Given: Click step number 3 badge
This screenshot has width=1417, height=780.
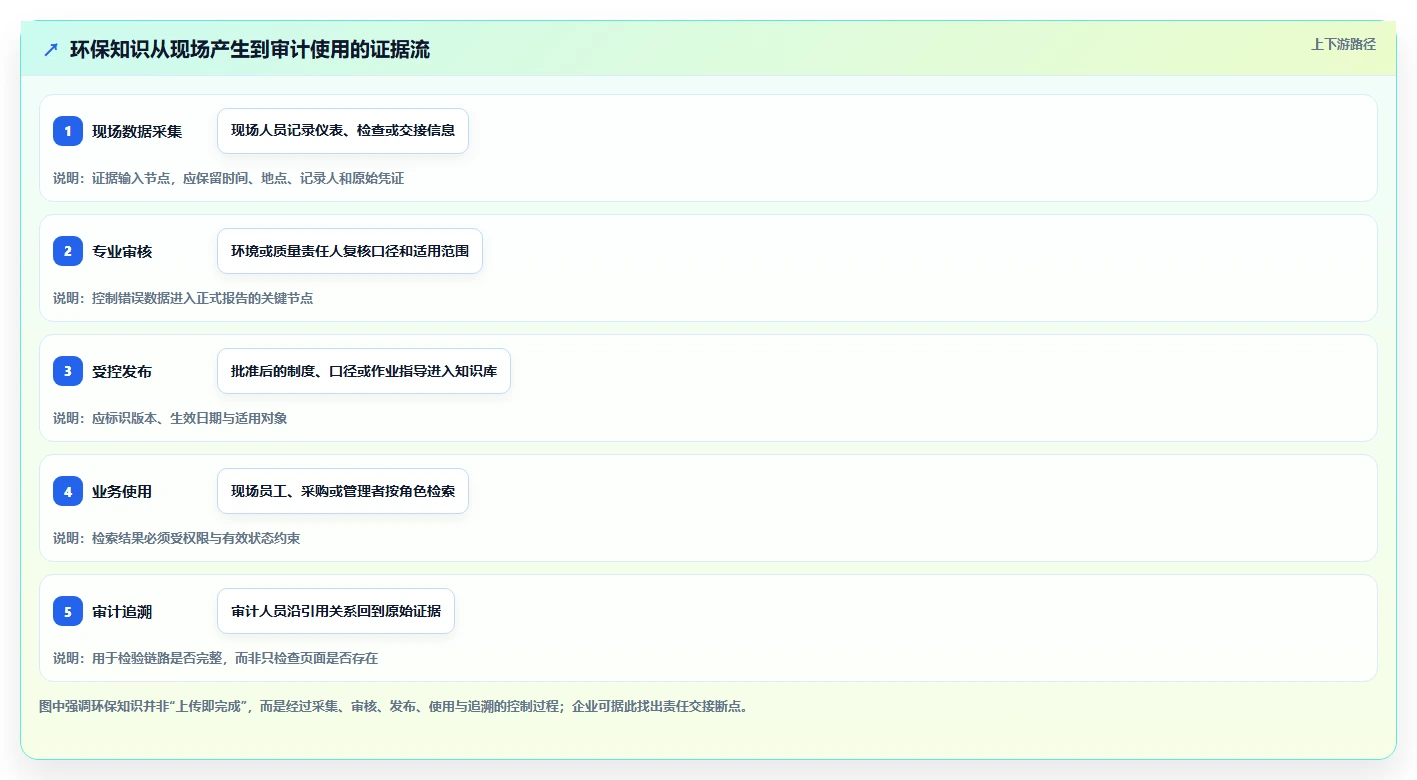Looking at the screenshot, I should click(x=68, y=371).
